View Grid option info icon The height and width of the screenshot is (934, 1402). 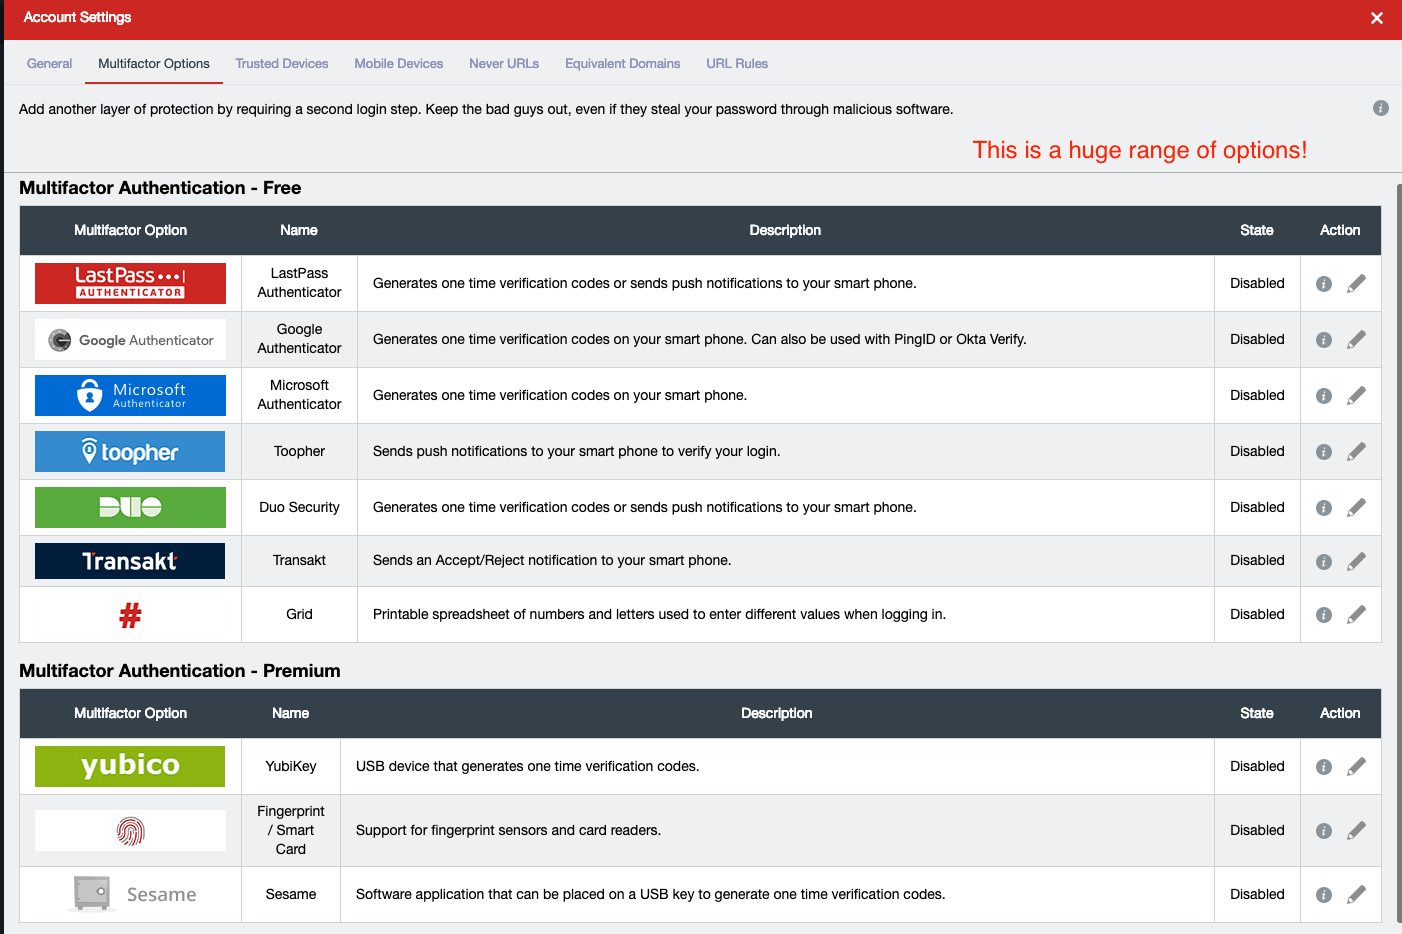[1324, 615]
